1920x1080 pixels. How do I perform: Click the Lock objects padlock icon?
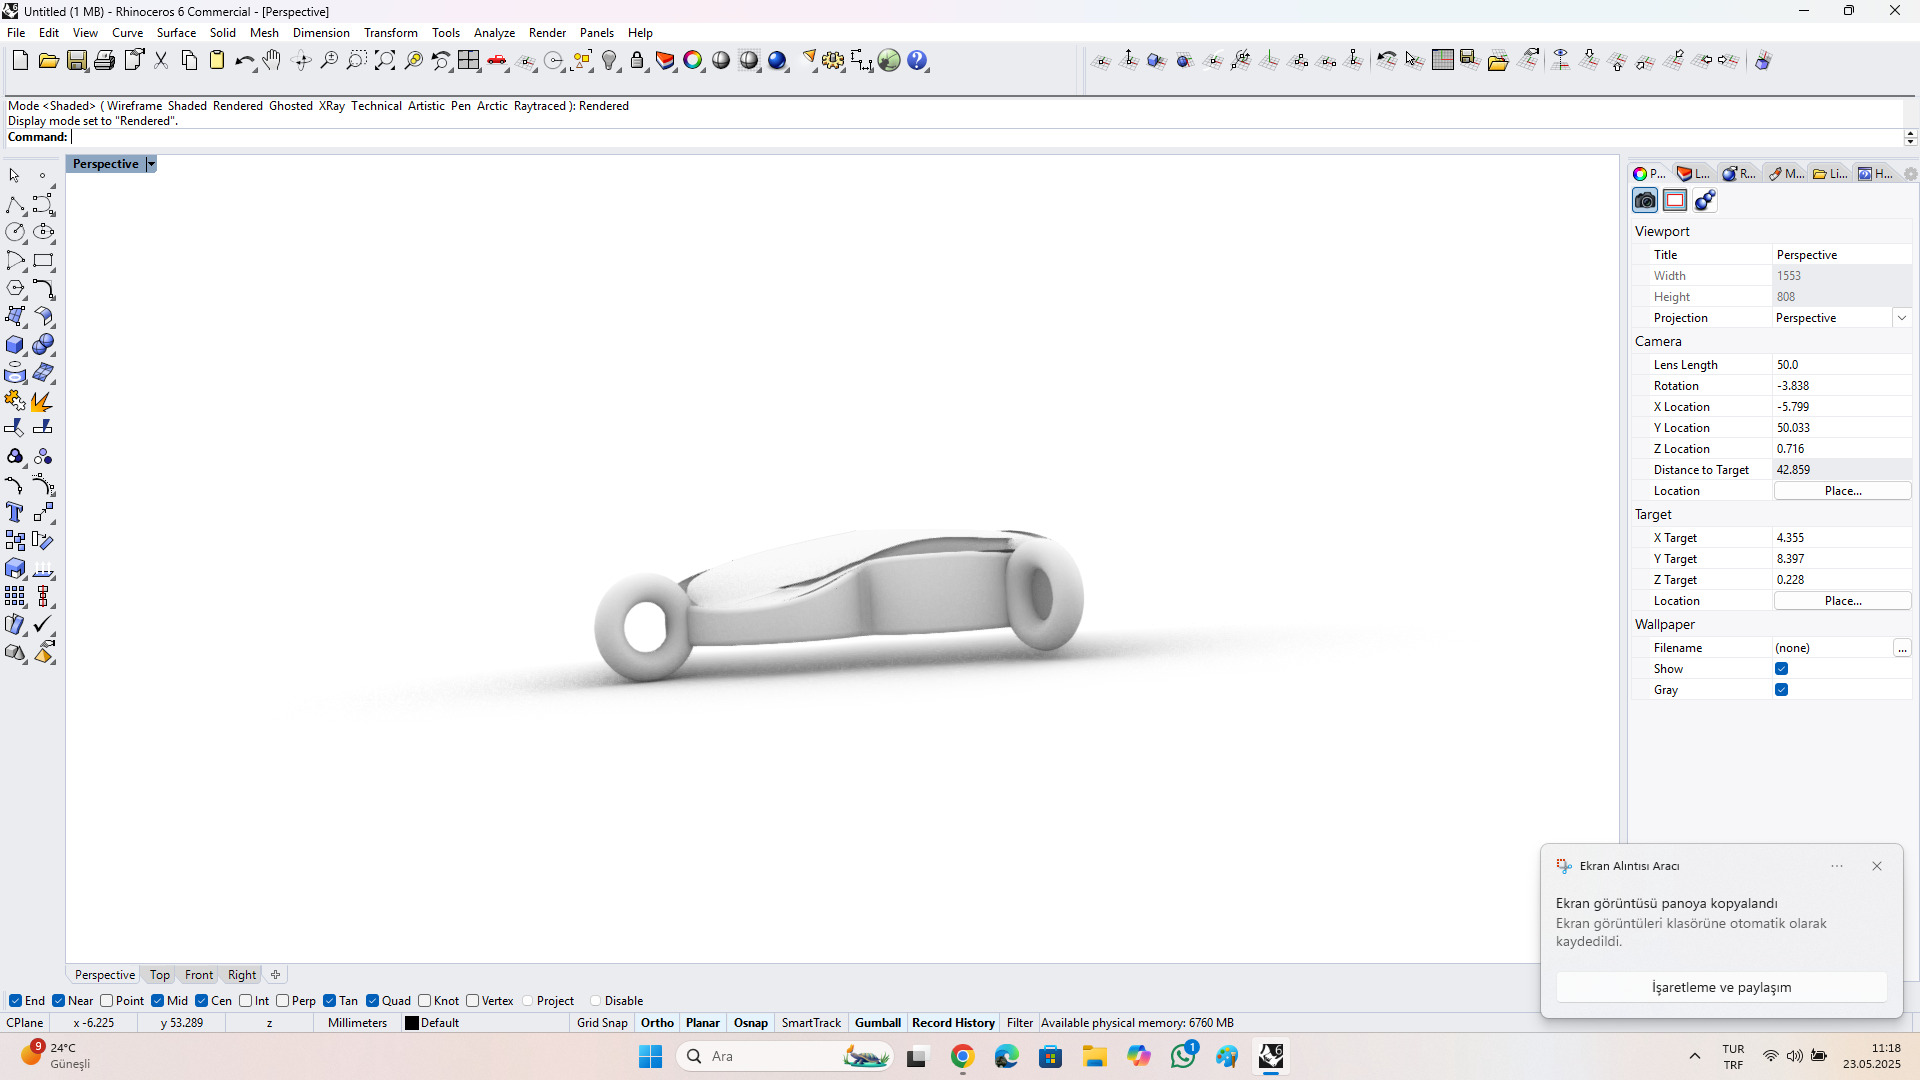pyautogui.click(x=637, y=61)
